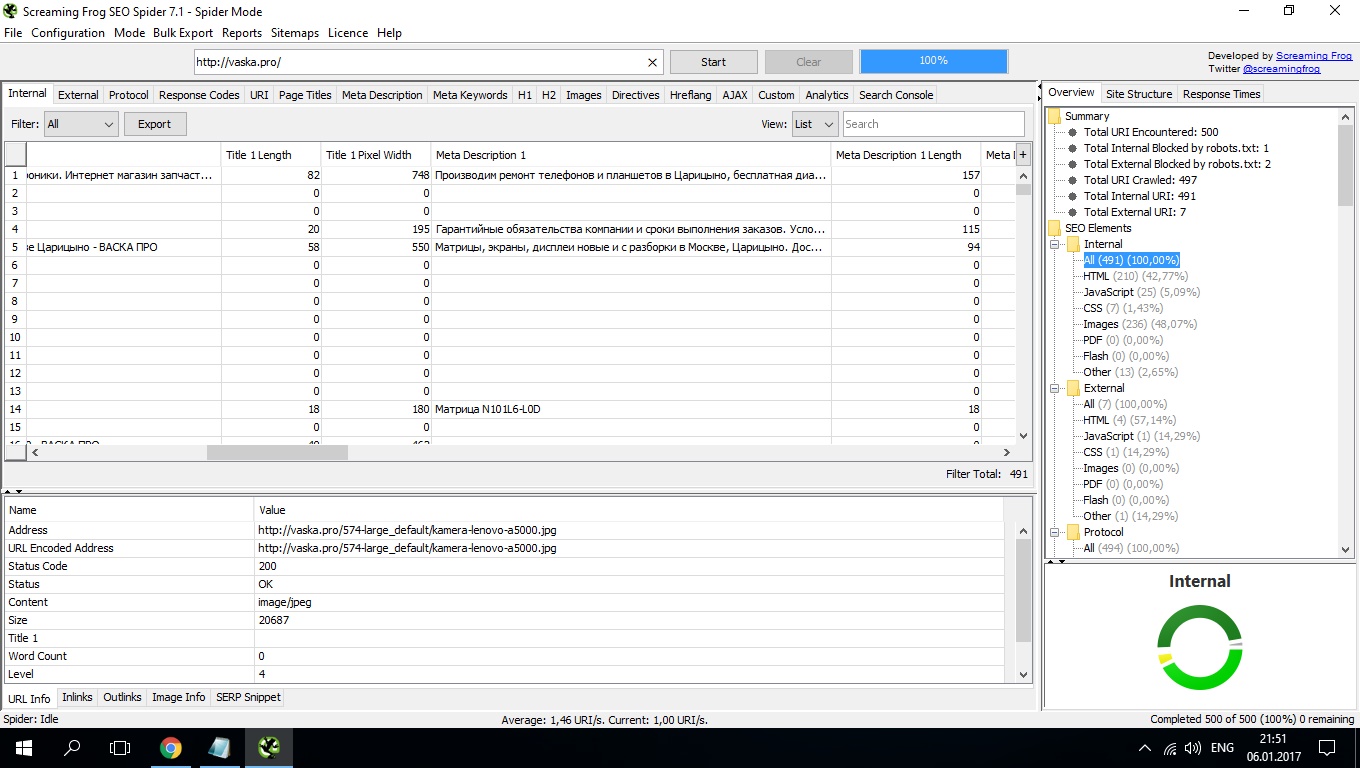Switch to the Meta Description tab
This screenshot has height=768, width=1360.
pyautogui.click(x=382, y=95)
